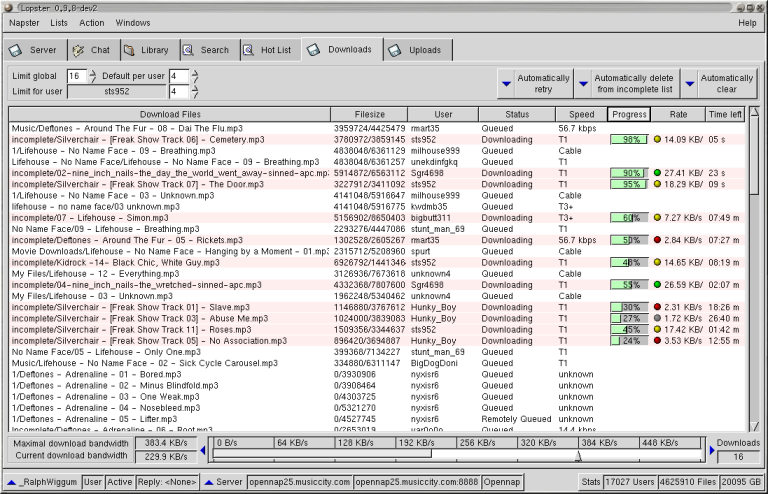Open the Server tab
This screenshot has height=494, width=768.
(34, 50)
